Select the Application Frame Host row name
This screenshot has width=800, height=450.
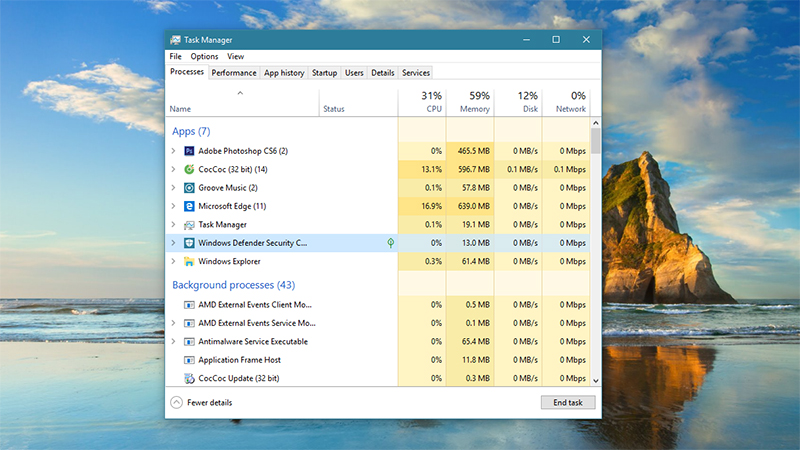pyautogui.click(x=239, y=360)
